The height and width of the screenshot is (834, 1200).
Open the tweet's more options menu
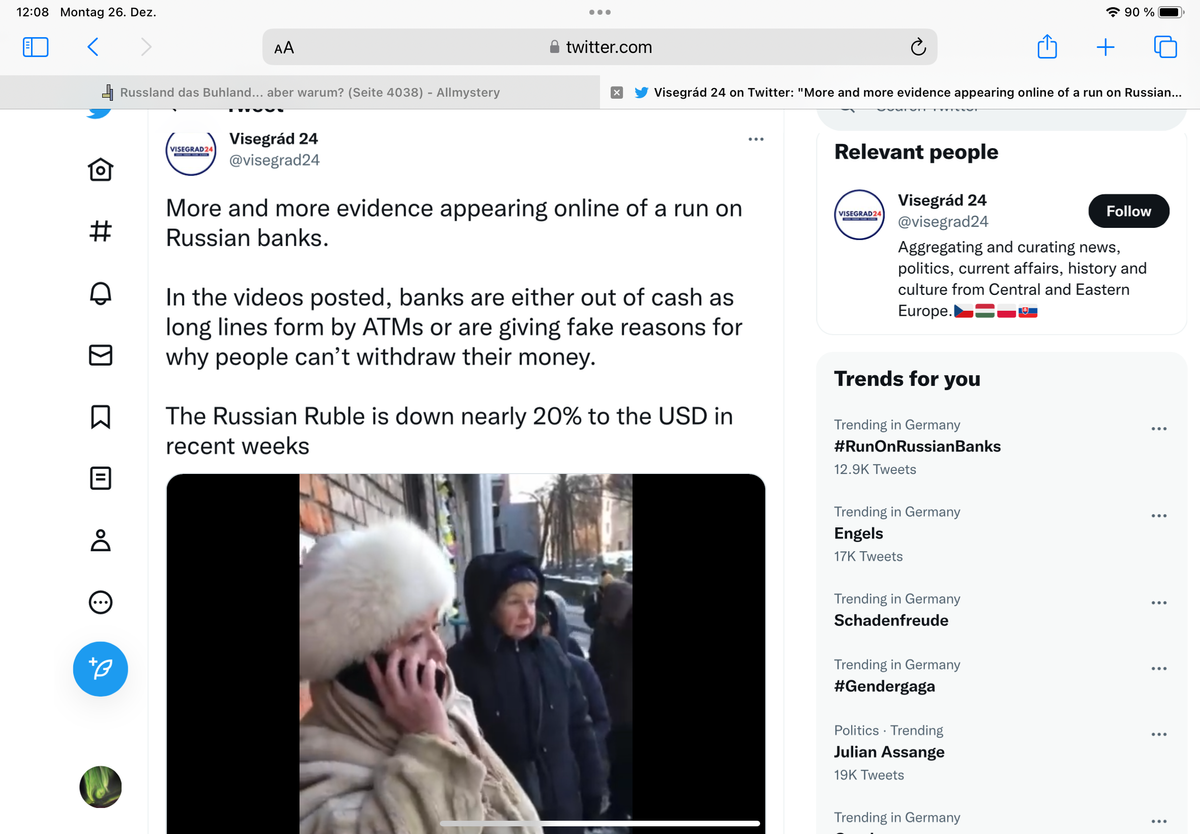click(x=756, y=139)
